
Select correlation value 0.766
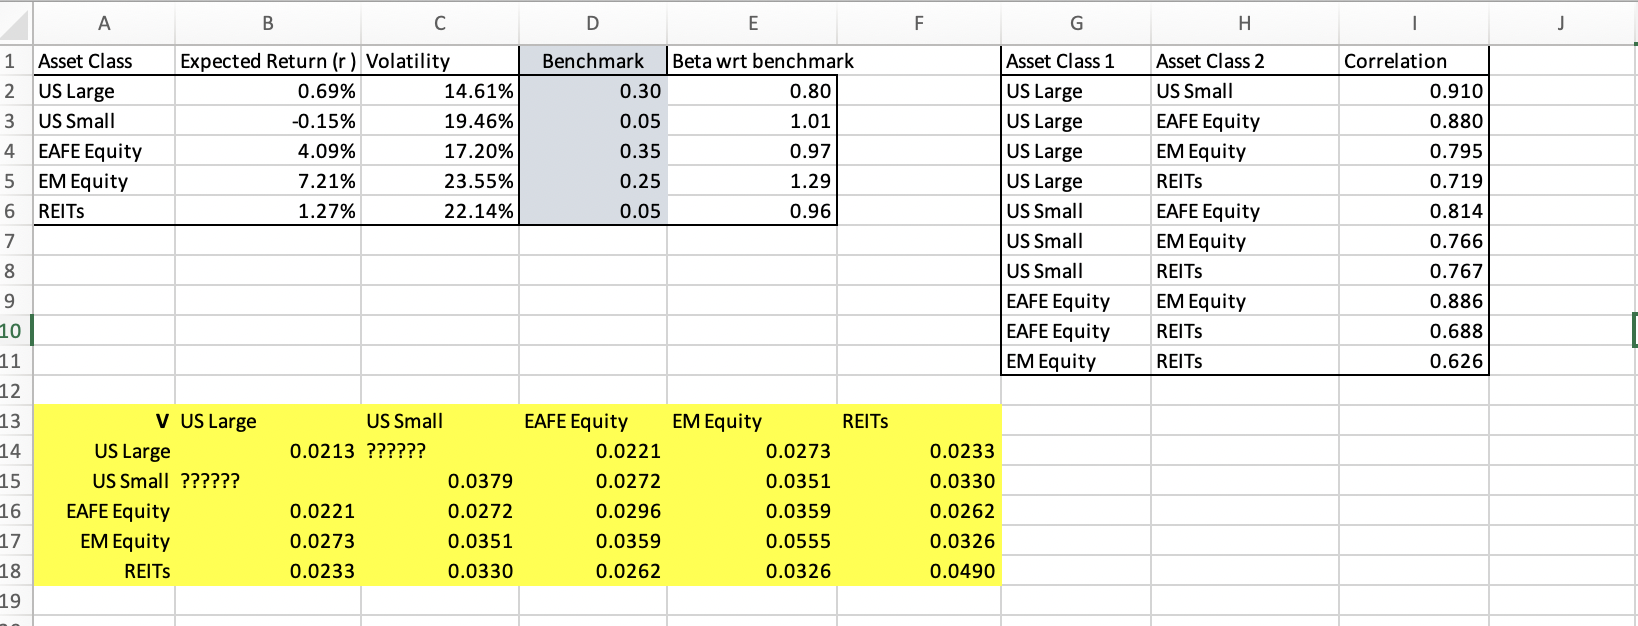(x=1414, y=241)
